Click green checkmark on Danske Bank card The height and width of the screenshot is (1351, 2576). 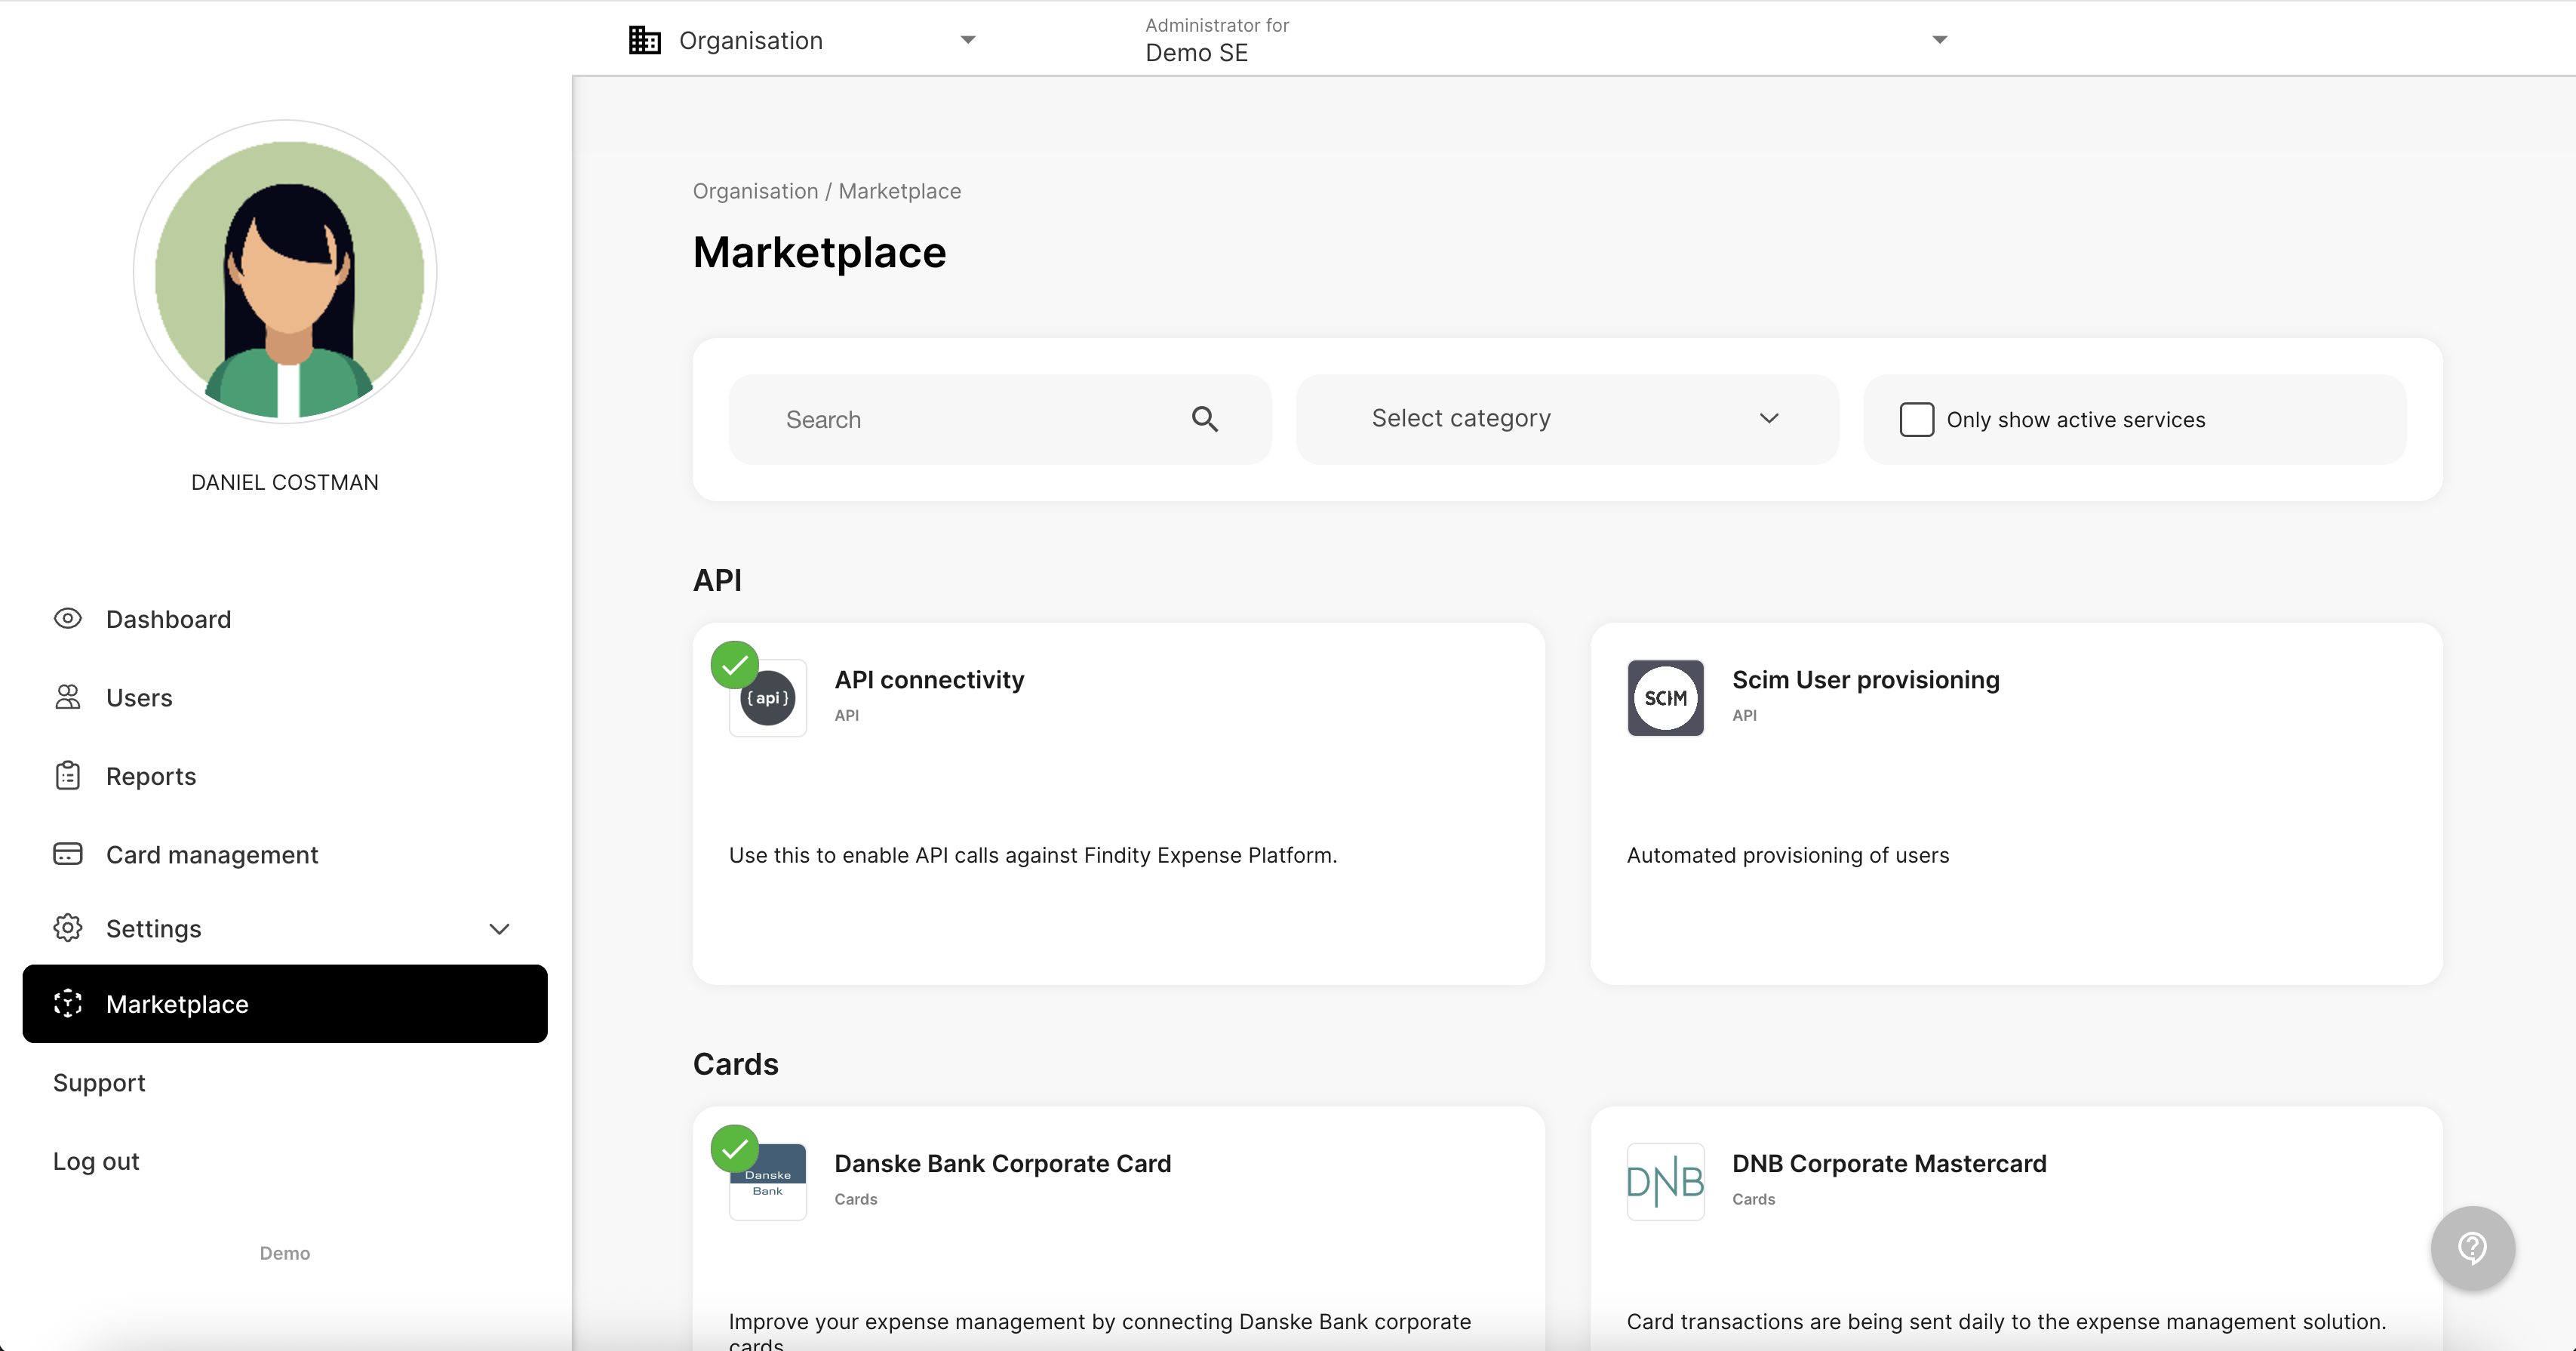coord(734,1149)
